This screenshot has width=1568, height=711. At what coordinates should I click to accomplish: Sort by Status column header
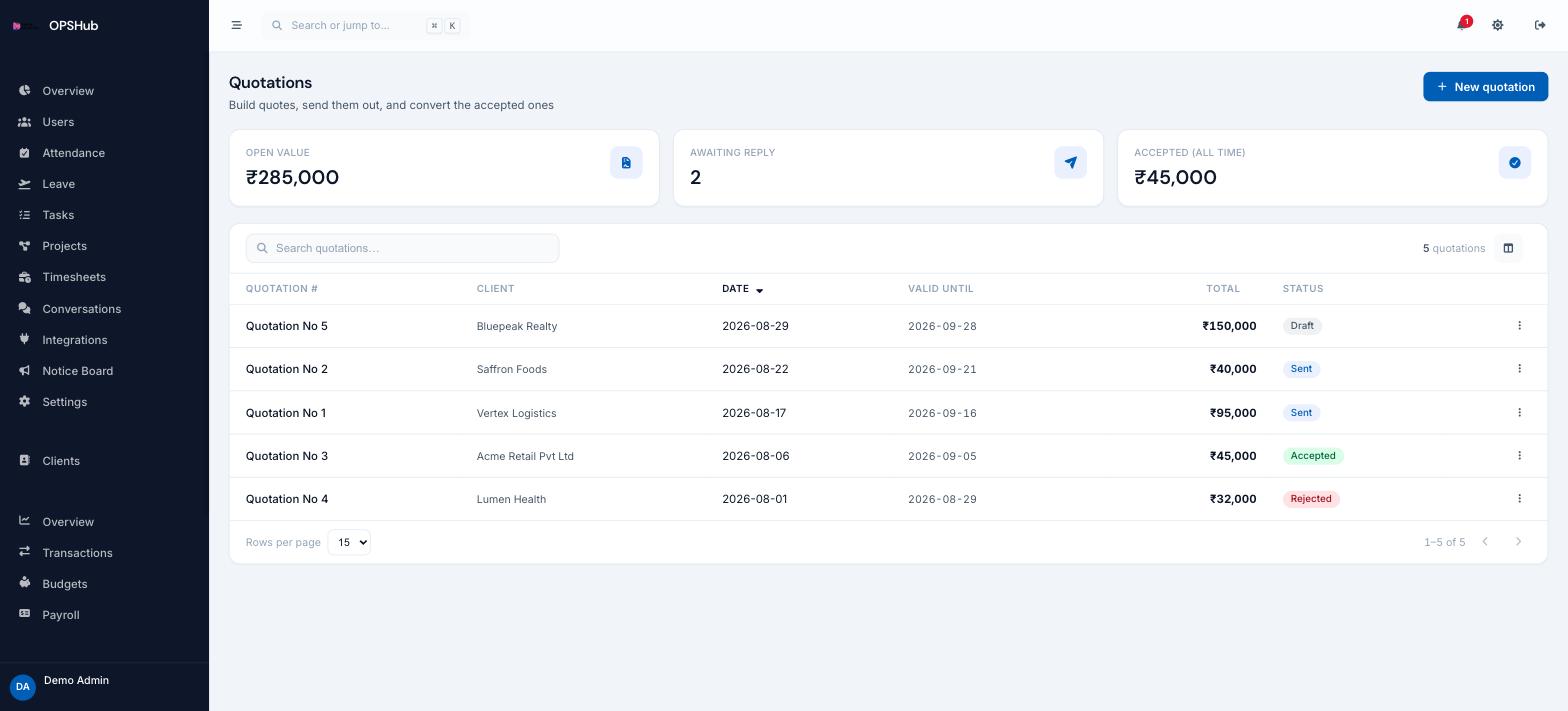point(1303,289)
